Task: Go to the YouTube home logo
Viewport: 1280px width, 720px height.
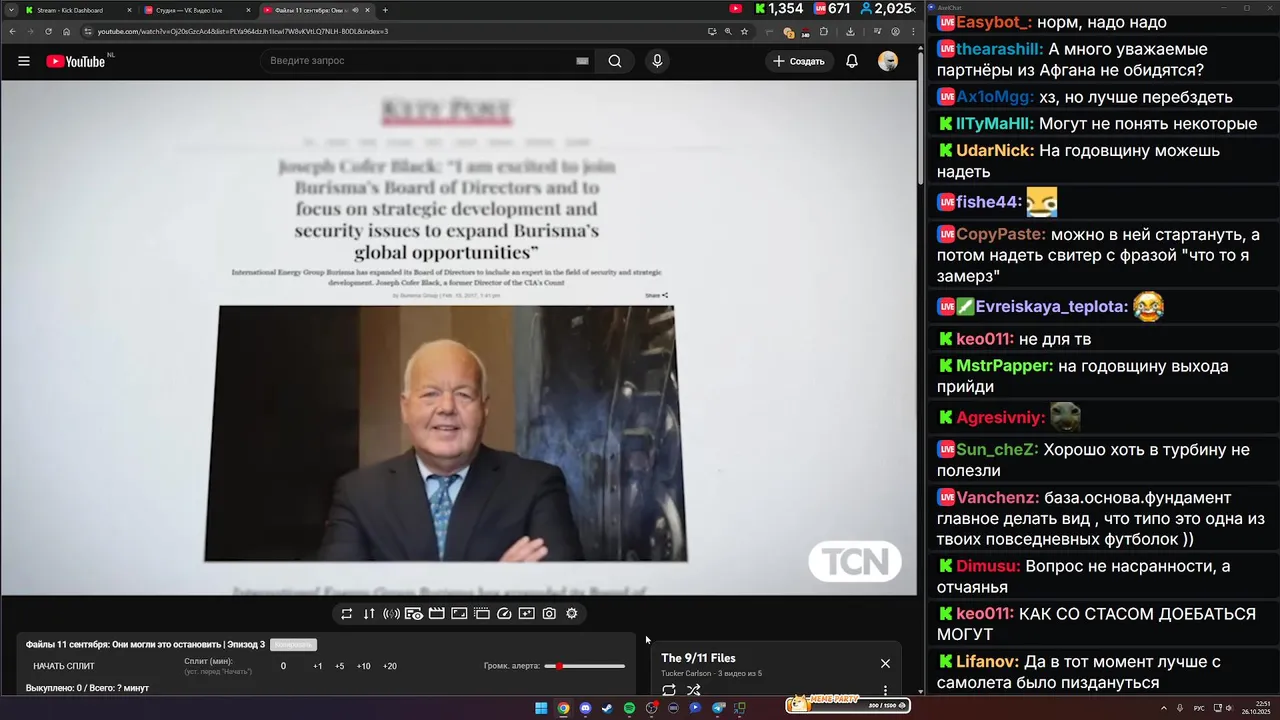Action: [76, 61]
